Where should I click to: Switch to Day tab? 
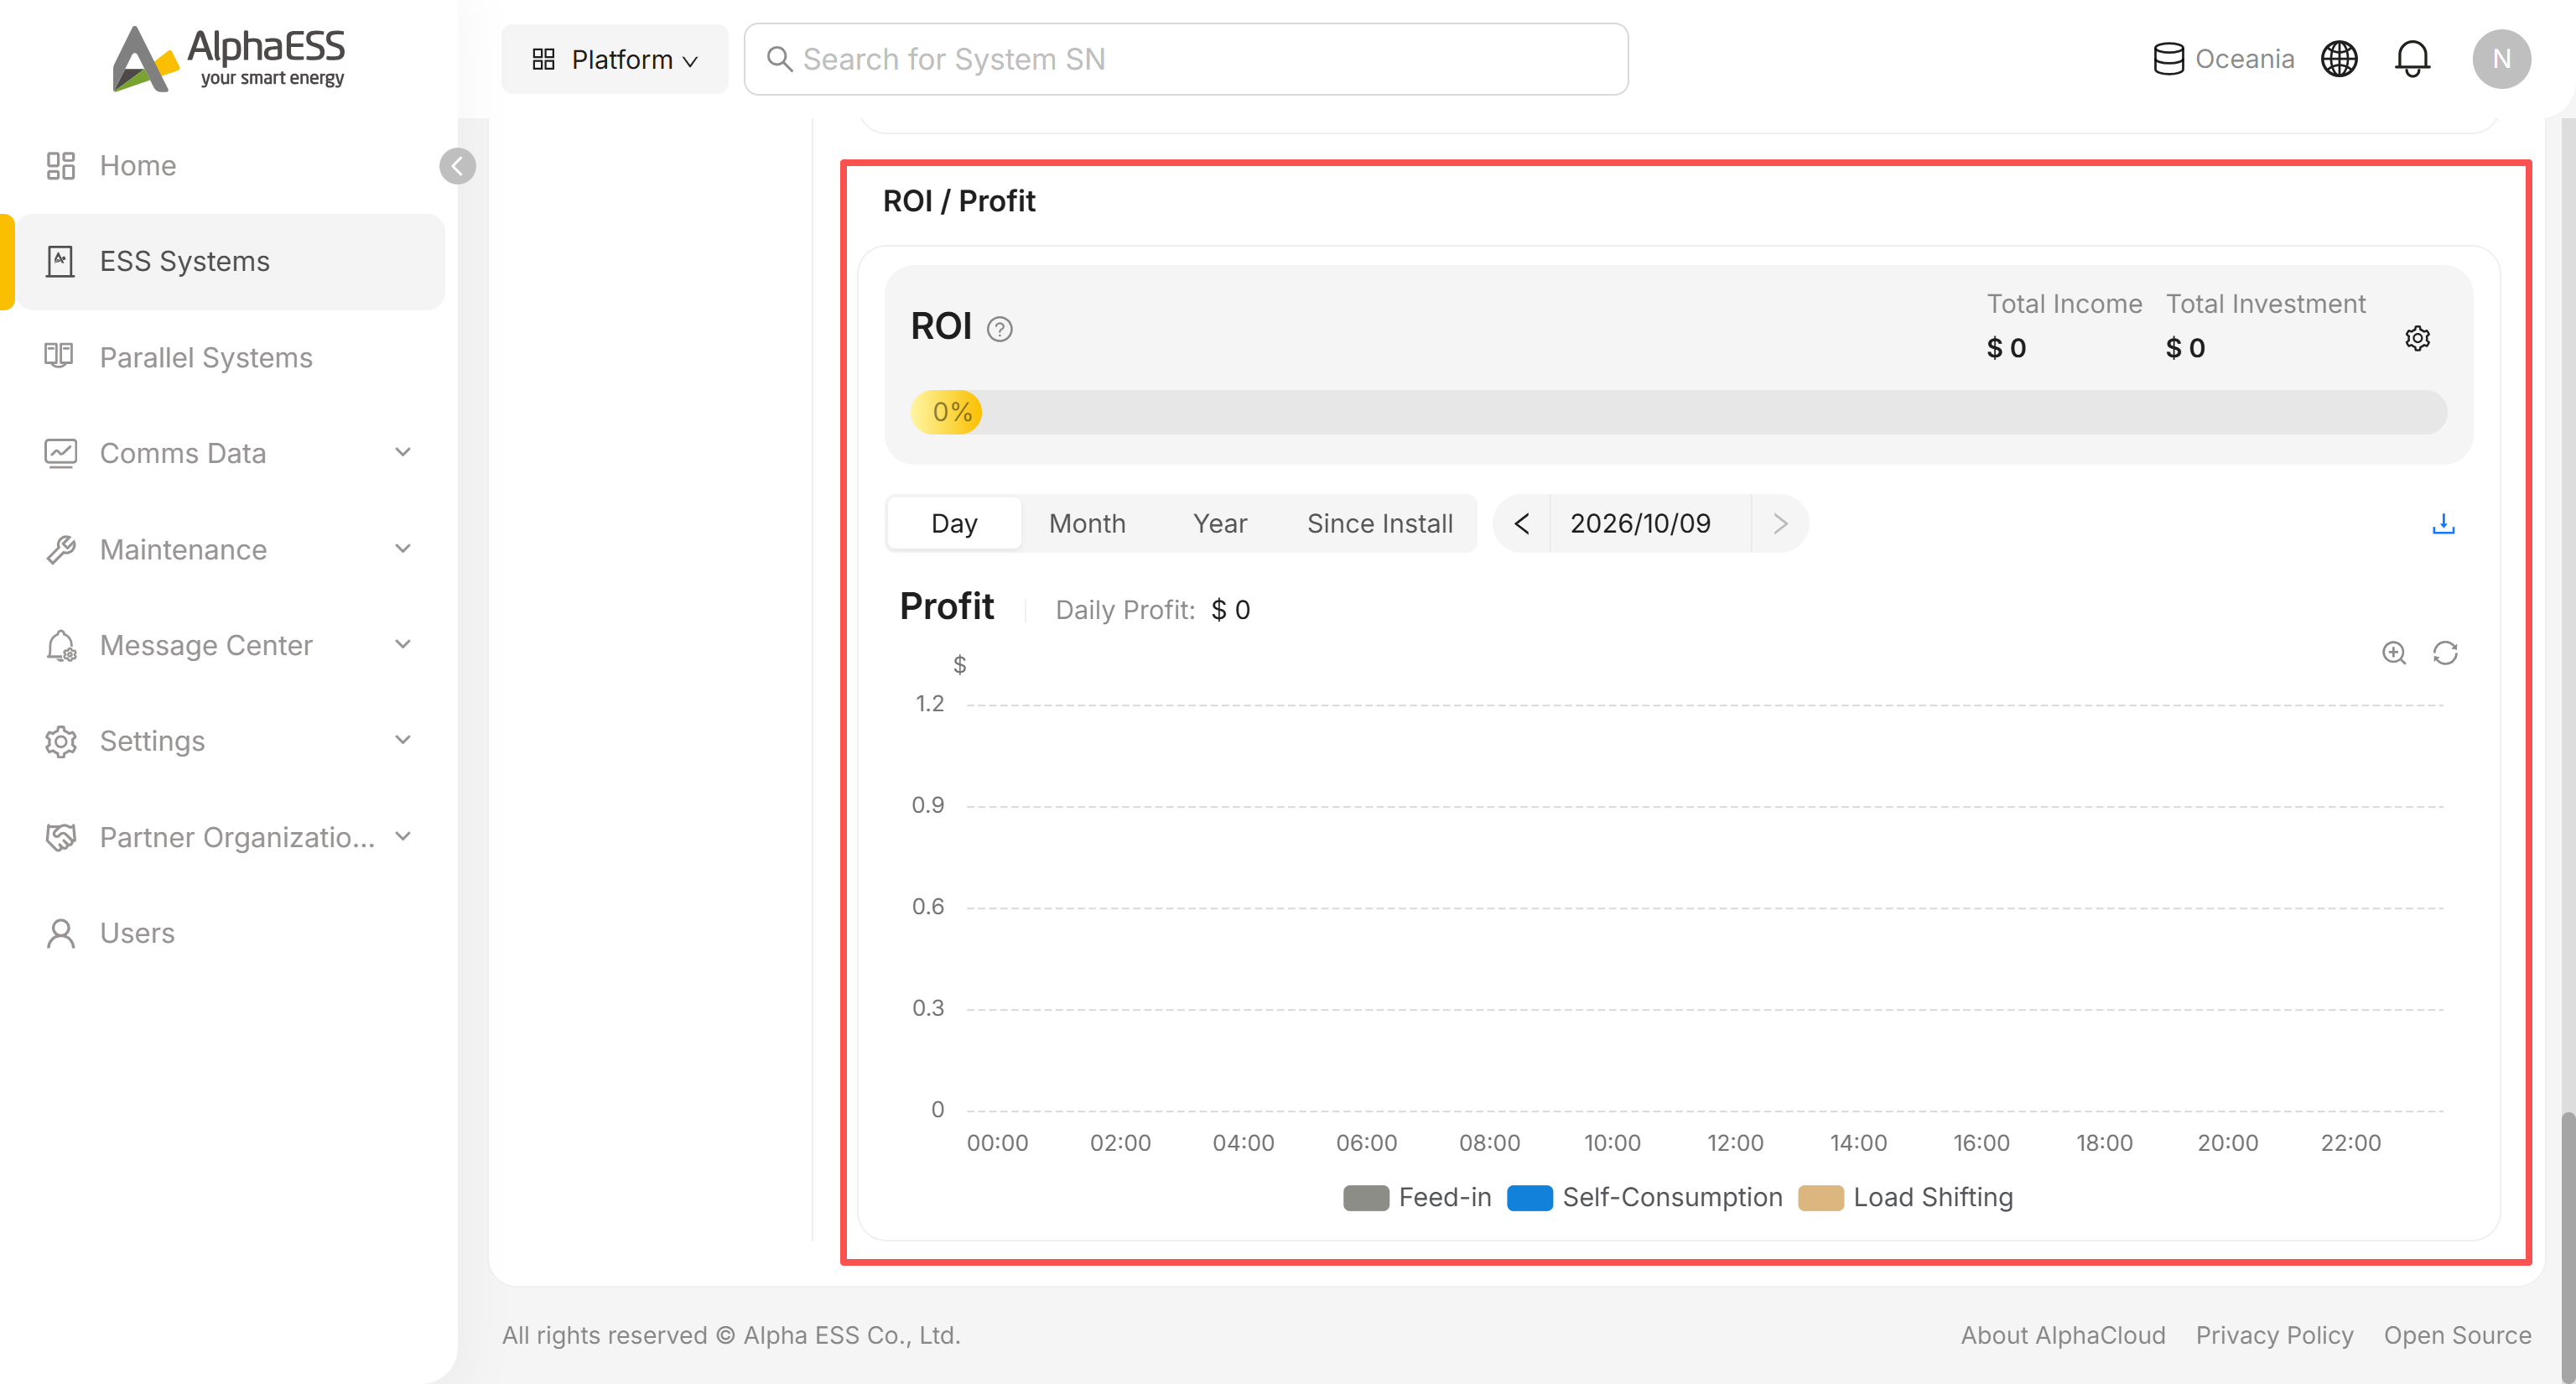[x=954, y=524]
